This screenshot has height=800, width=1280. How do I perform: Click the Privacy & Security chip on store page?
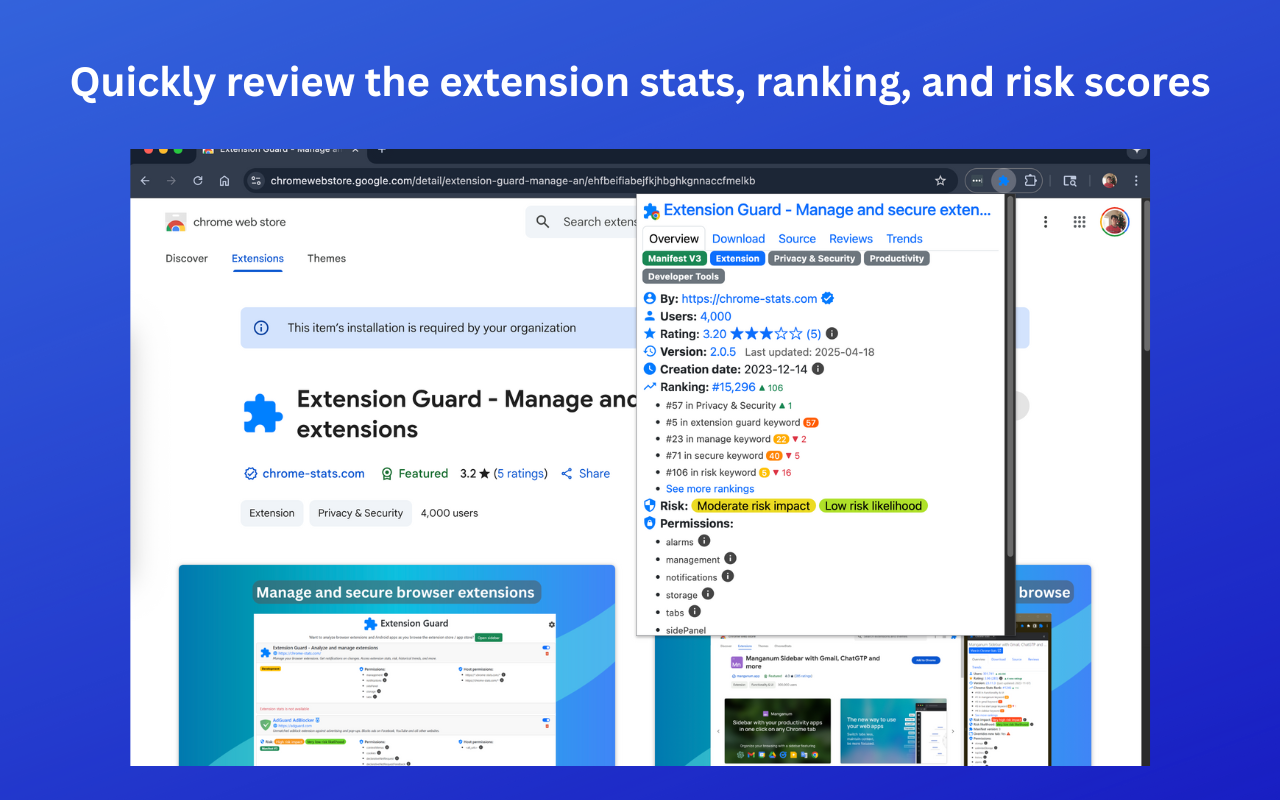[x=360, y=513]
